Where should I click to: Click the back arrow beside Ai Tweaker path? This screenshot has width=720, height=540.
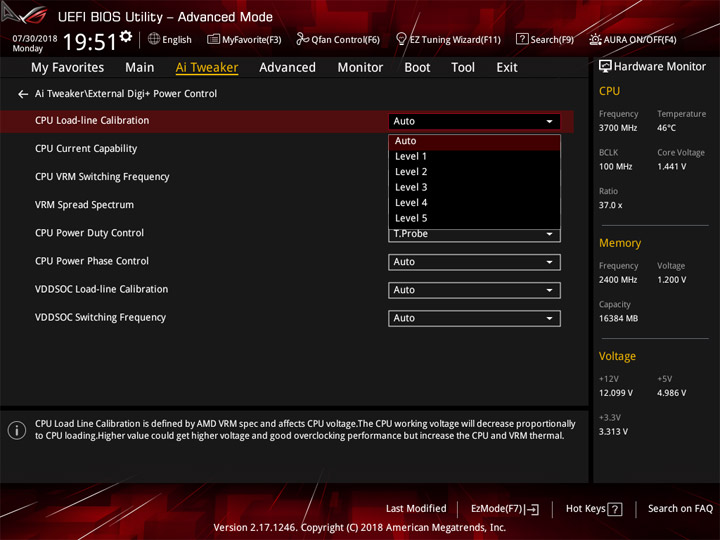23,94
